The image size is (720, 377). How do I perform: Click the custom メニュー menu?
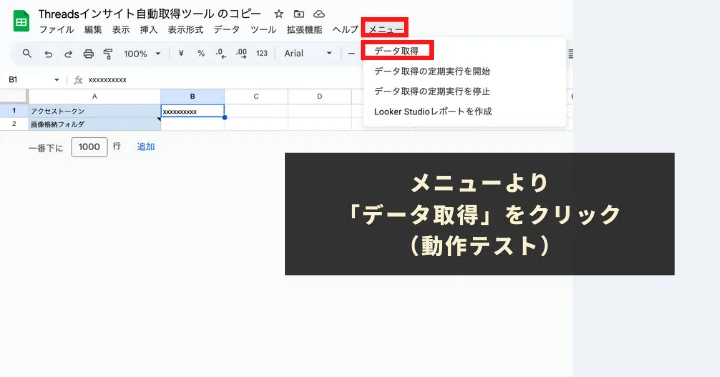(385, 28)
